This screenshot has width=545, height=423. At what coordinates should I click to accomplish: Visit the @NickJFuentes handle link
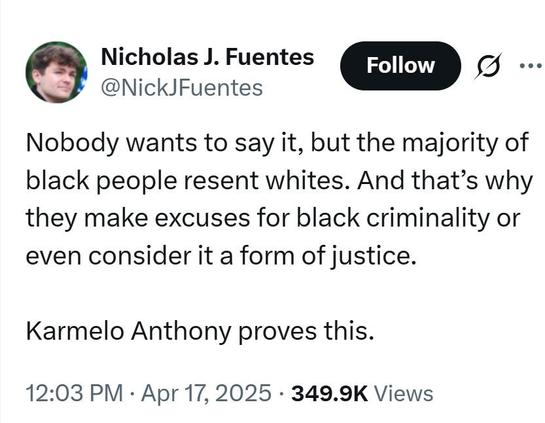182,88
